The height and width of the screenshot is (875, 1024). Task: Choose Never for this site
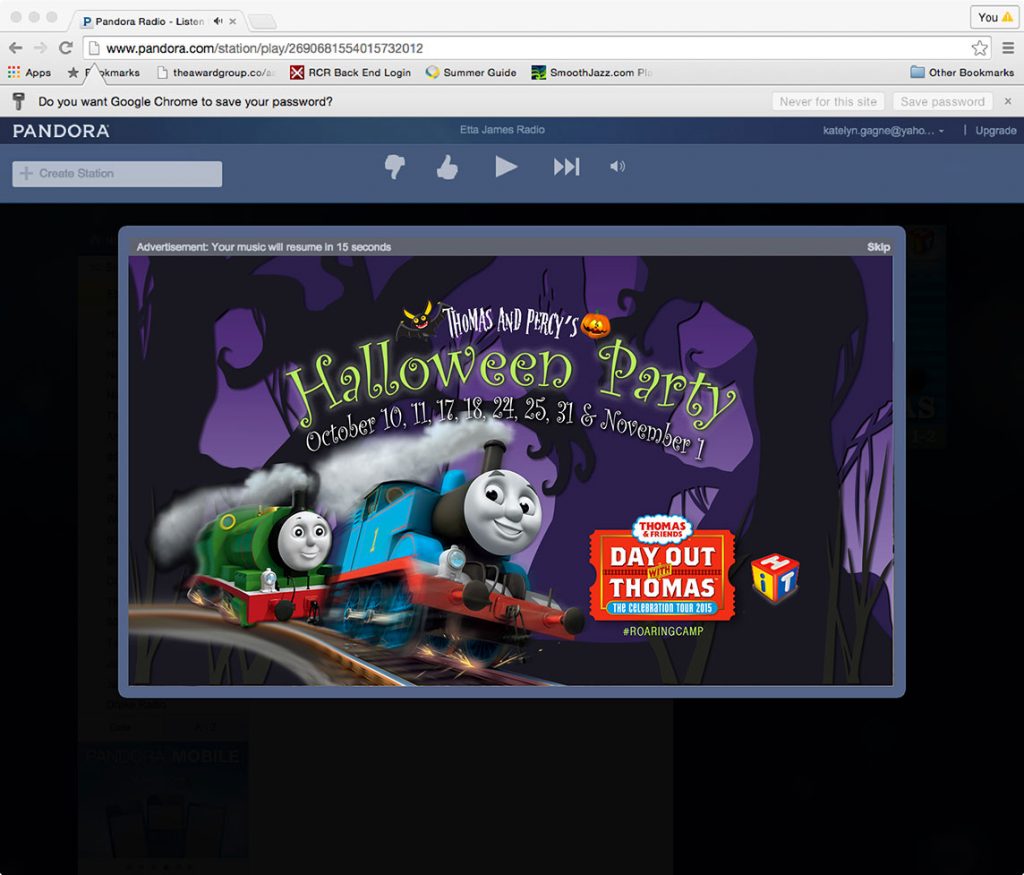(828, 101)
